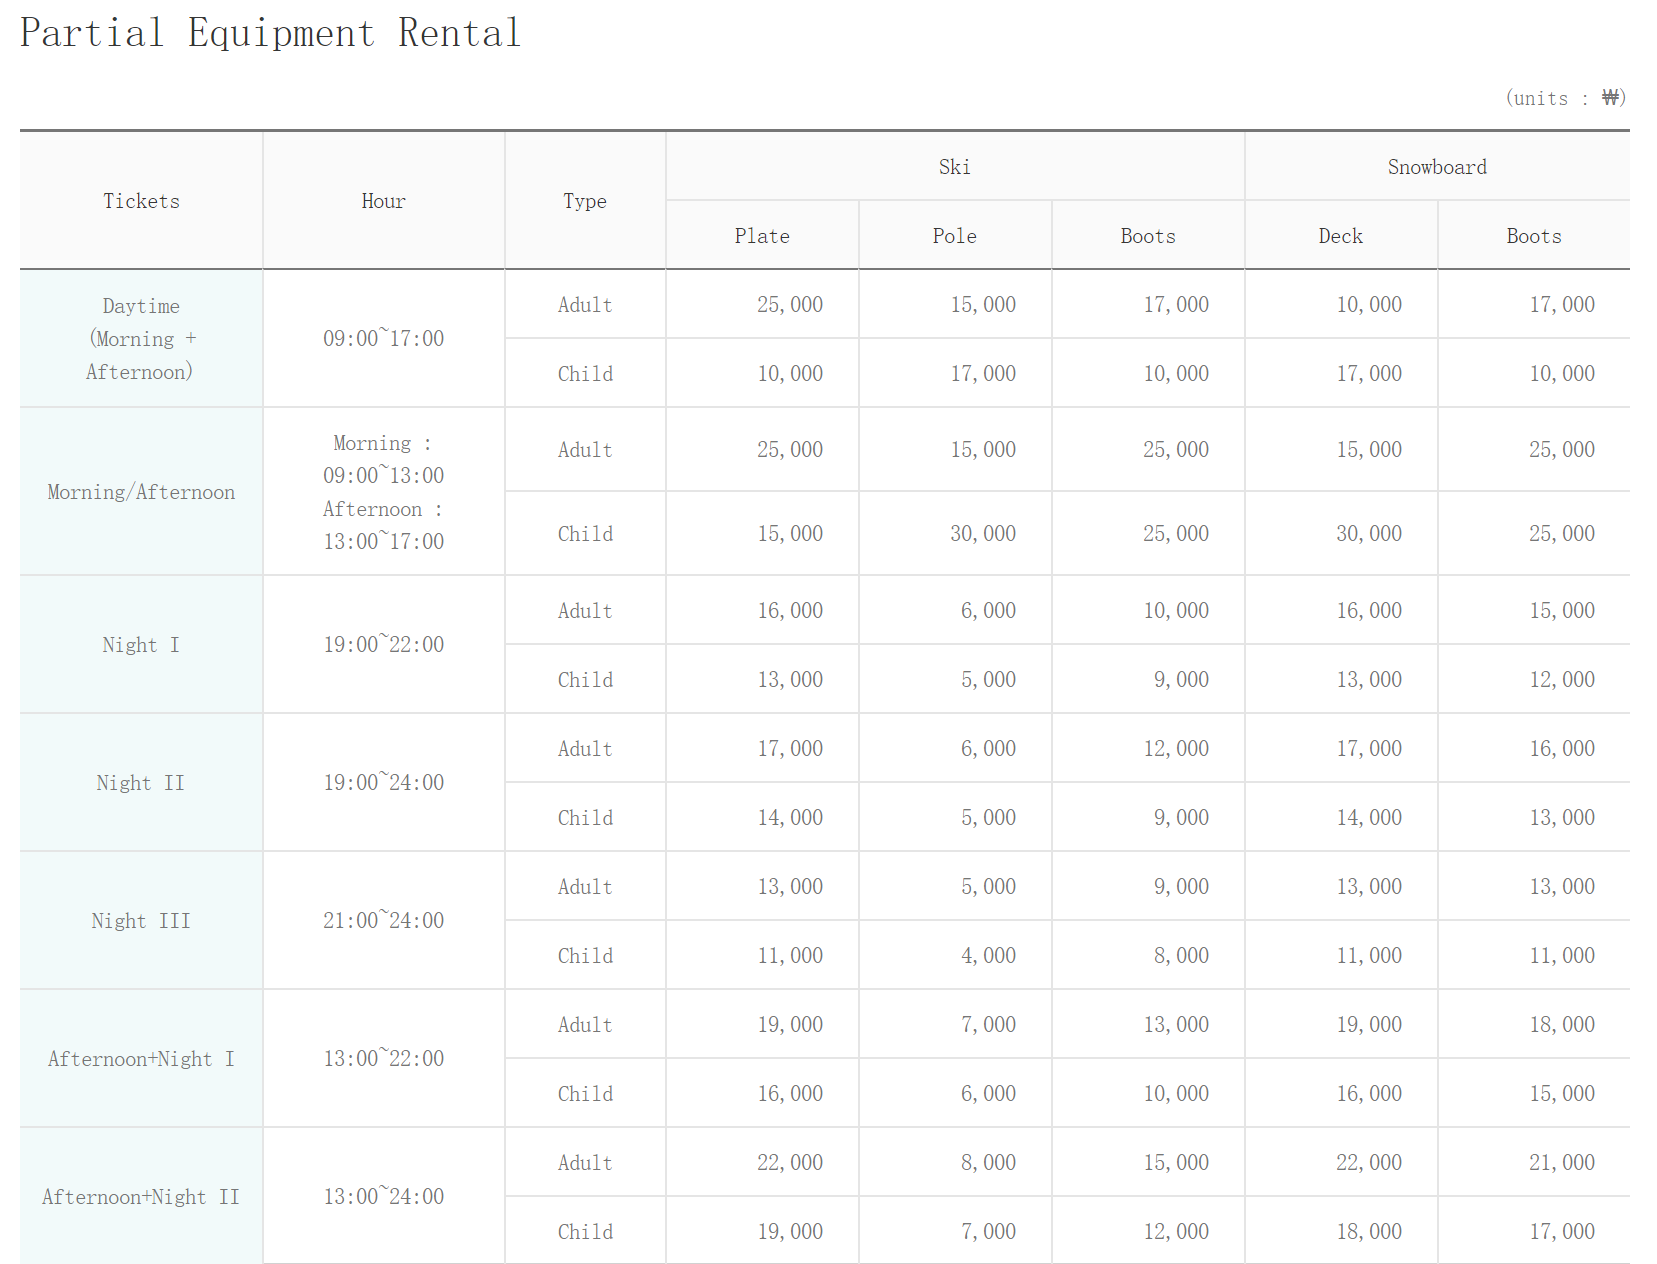1657x1264 pixels.
Task: Select the Afternoon+Night II ticket cell
Action: (x=141, y=1197)
